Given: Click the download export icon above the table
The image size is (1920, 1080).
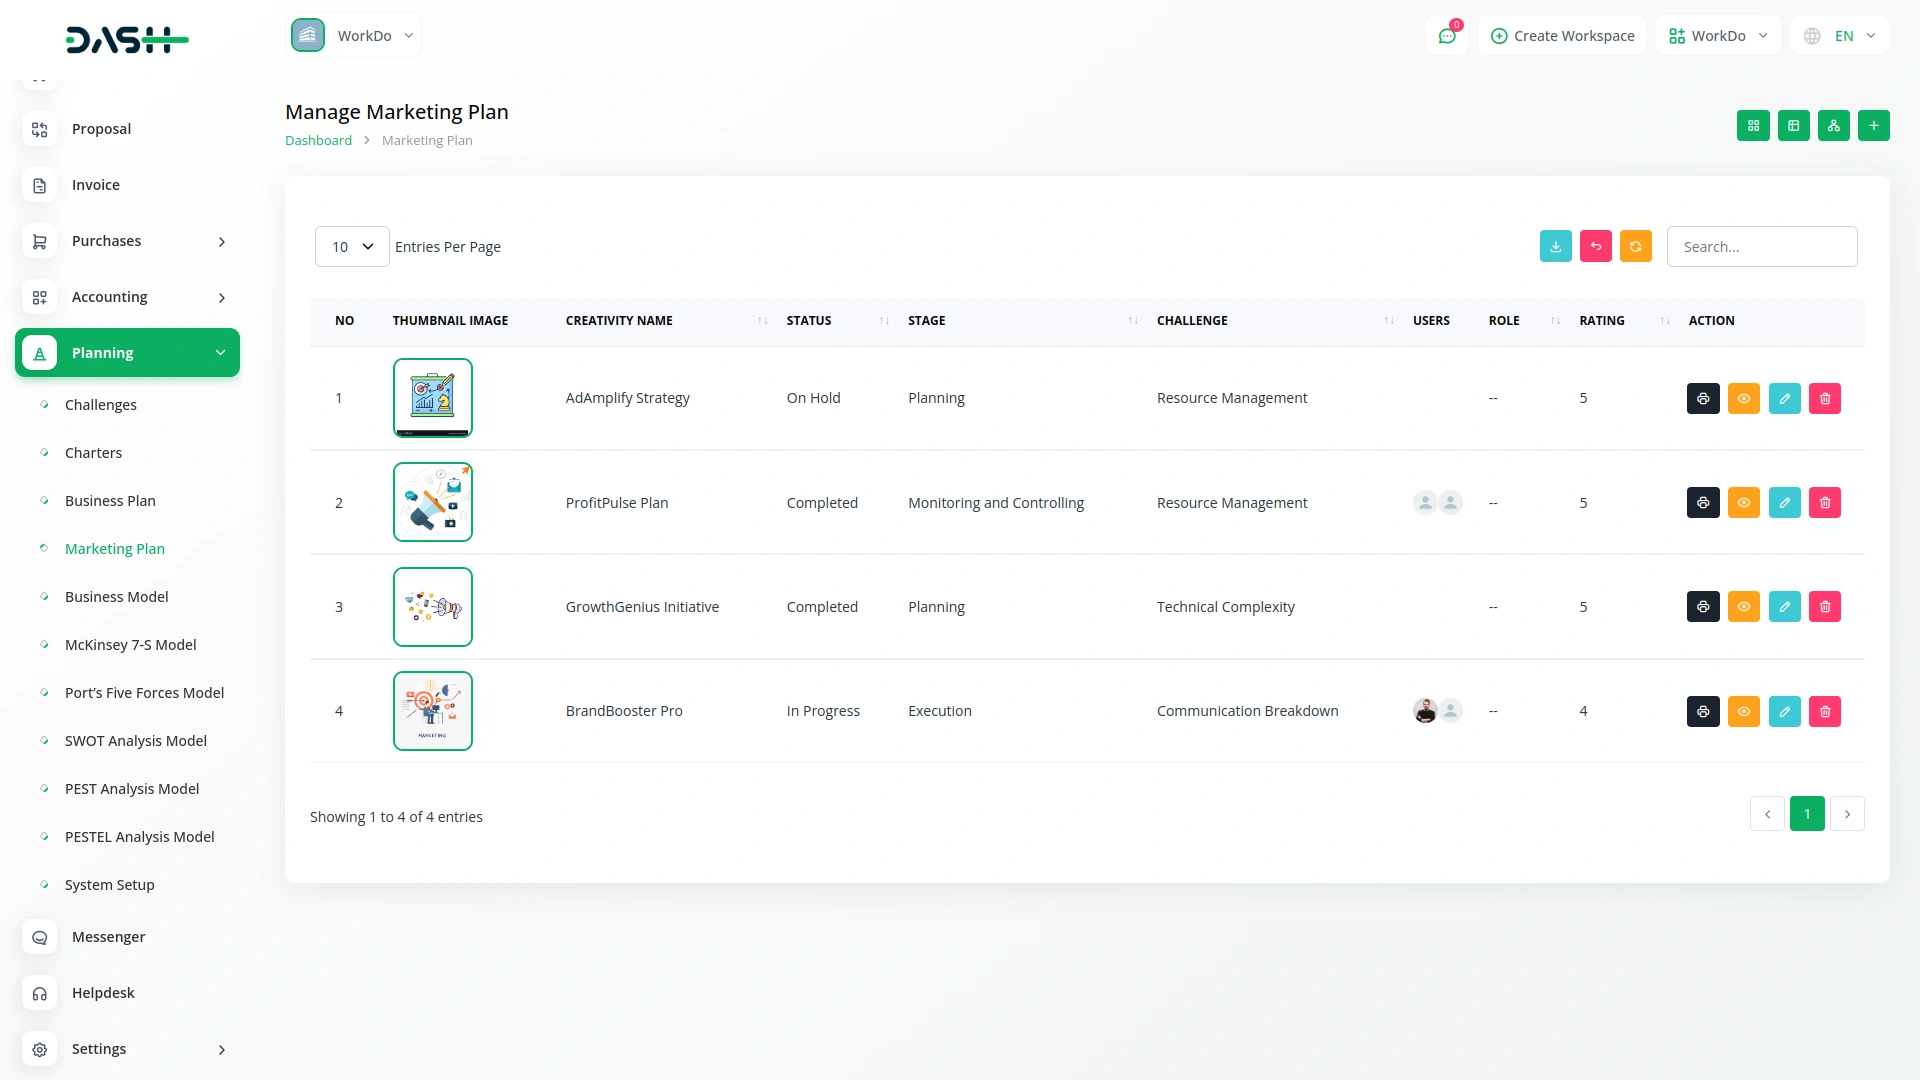Looking at the screenshot, I should click(x=1555, y=246).
